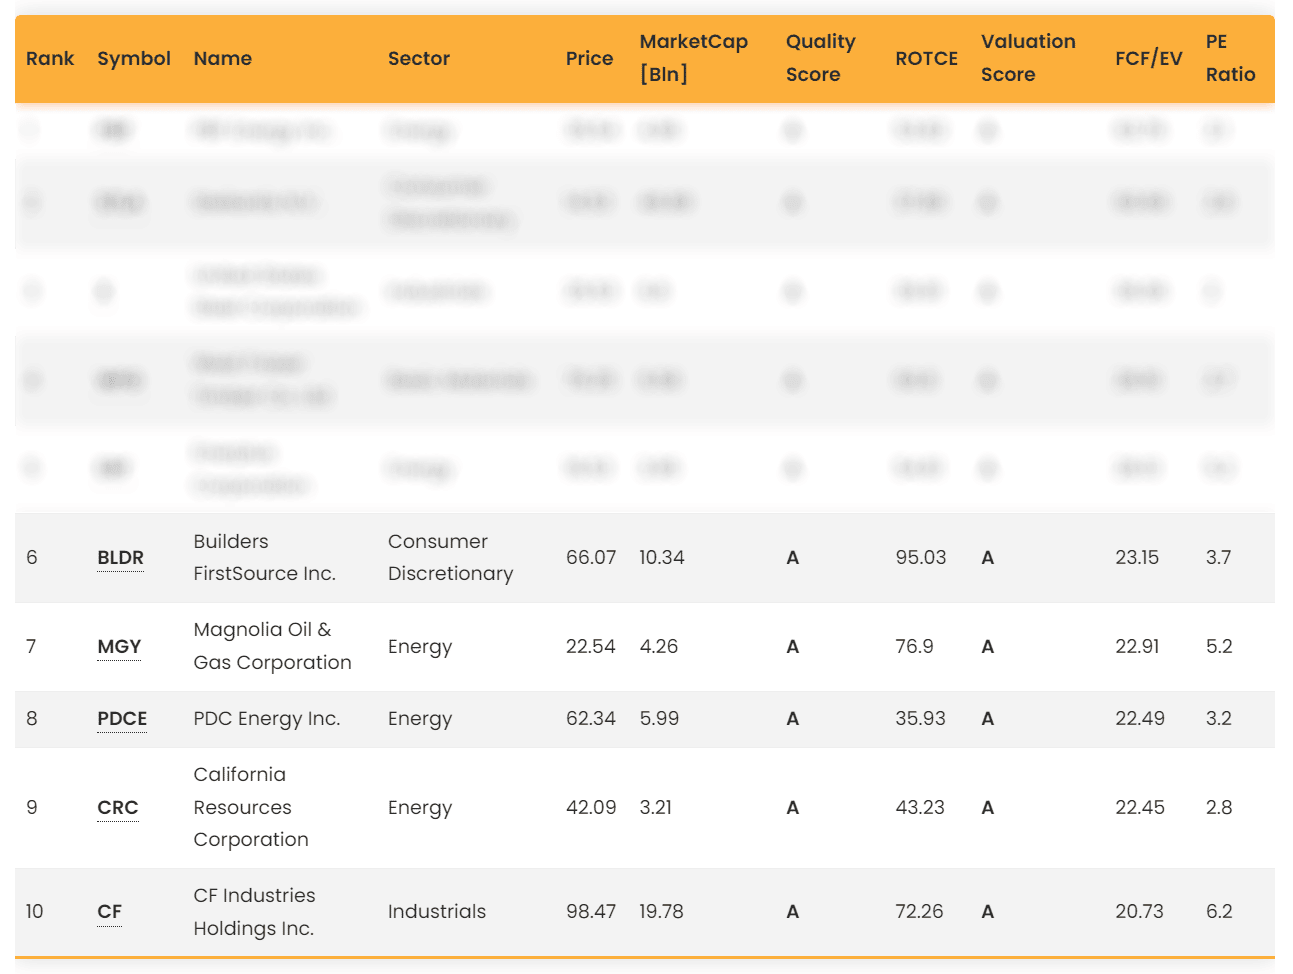This screenshot has width=1293, height=974.
Task: Click market cap value 10.34
Action: [x=662, y=558]
